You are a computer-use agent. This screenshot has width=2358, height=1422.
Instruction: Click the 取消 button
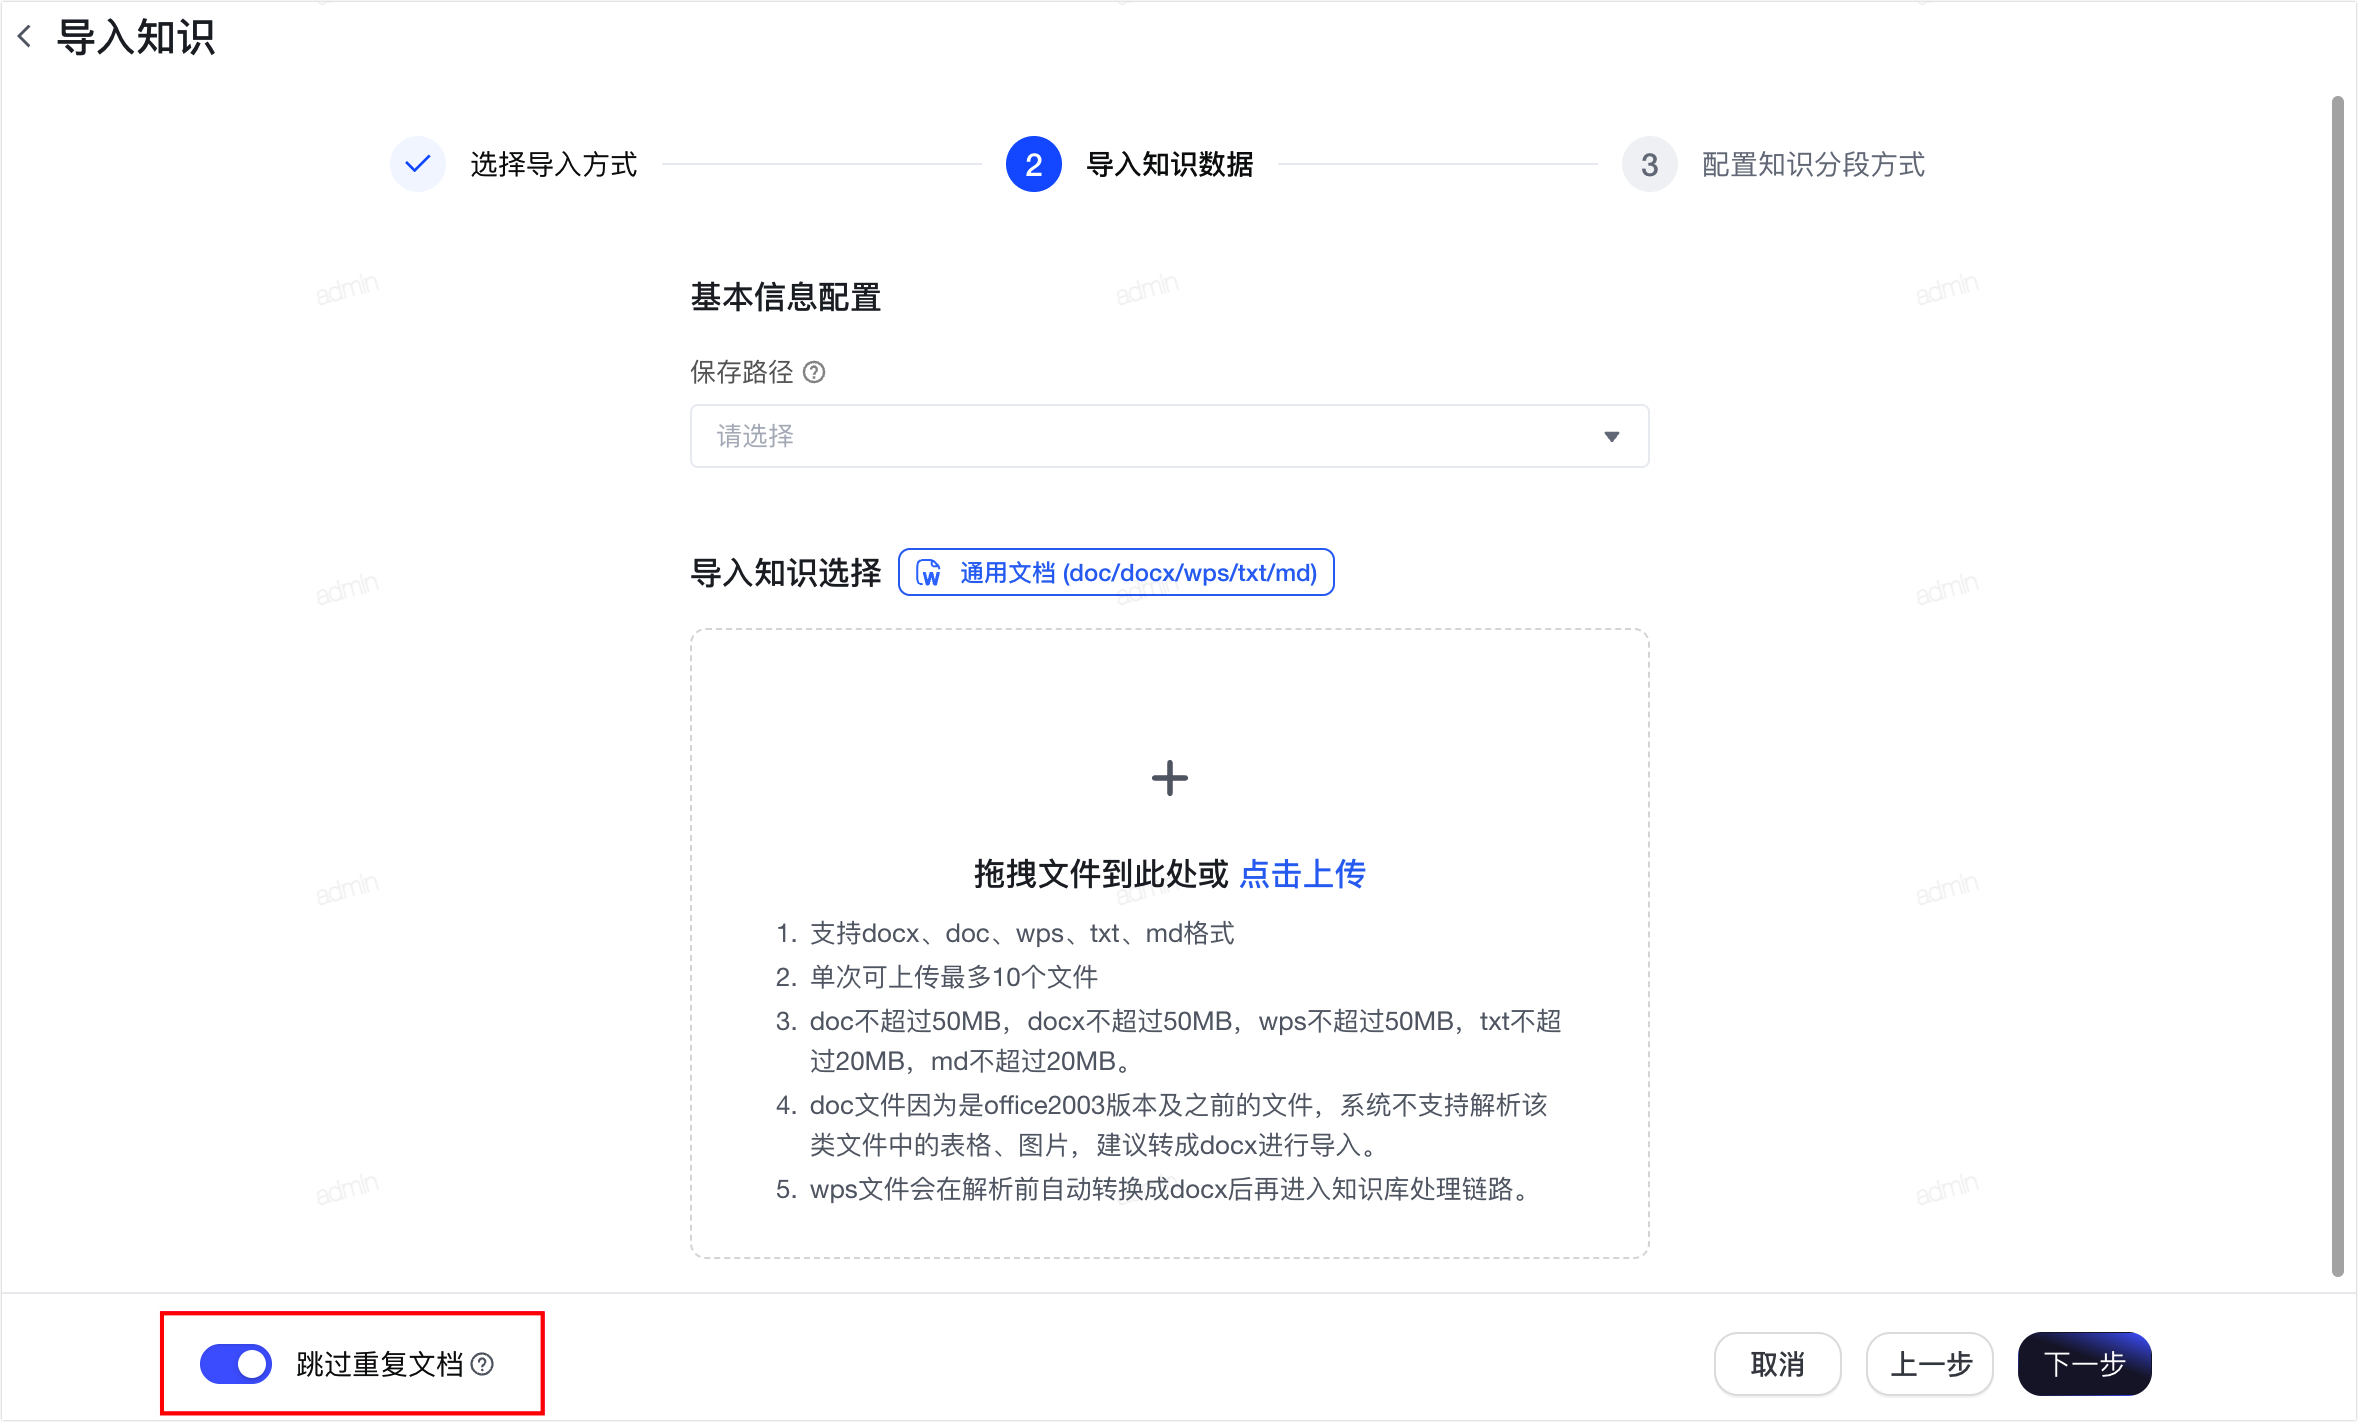coord(1777,1364)
